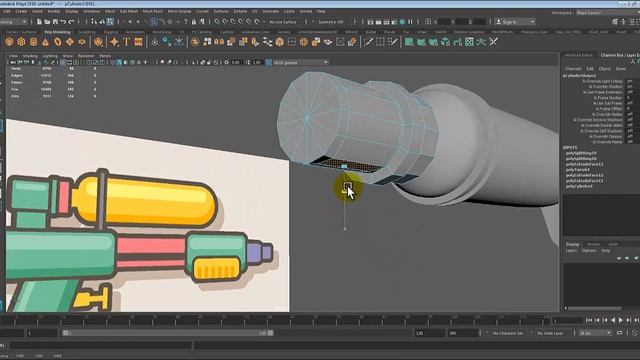640x360 pixels.
Task: Open the No Anim Layer dropdown
Action: pyautogui.click(x=550, y=333)
